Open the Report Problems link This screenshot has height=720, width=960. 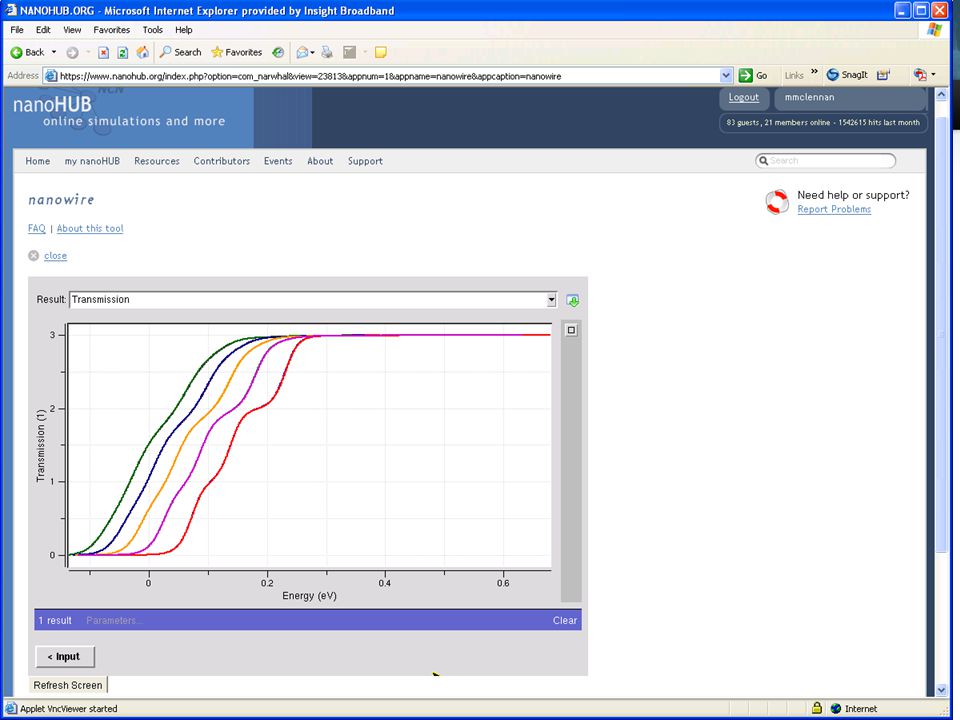coord(834,209)
